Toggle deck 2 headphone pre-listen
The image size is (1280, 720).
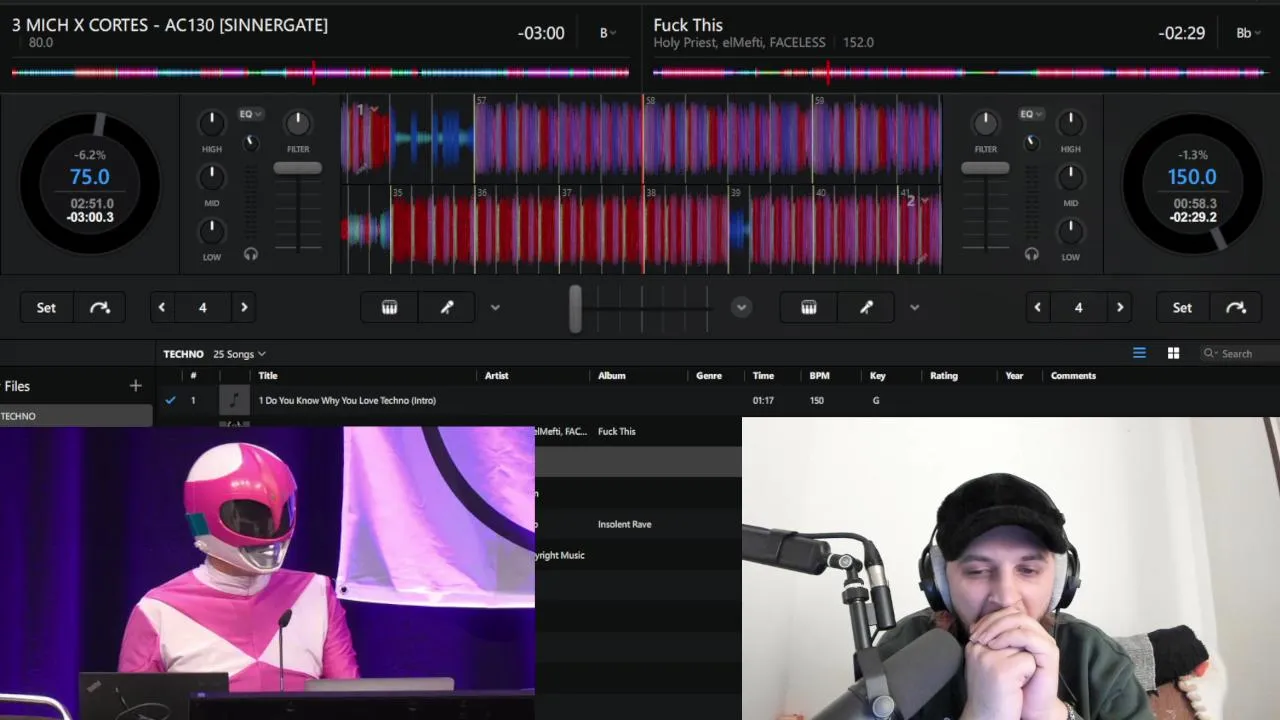(1031, 254)
